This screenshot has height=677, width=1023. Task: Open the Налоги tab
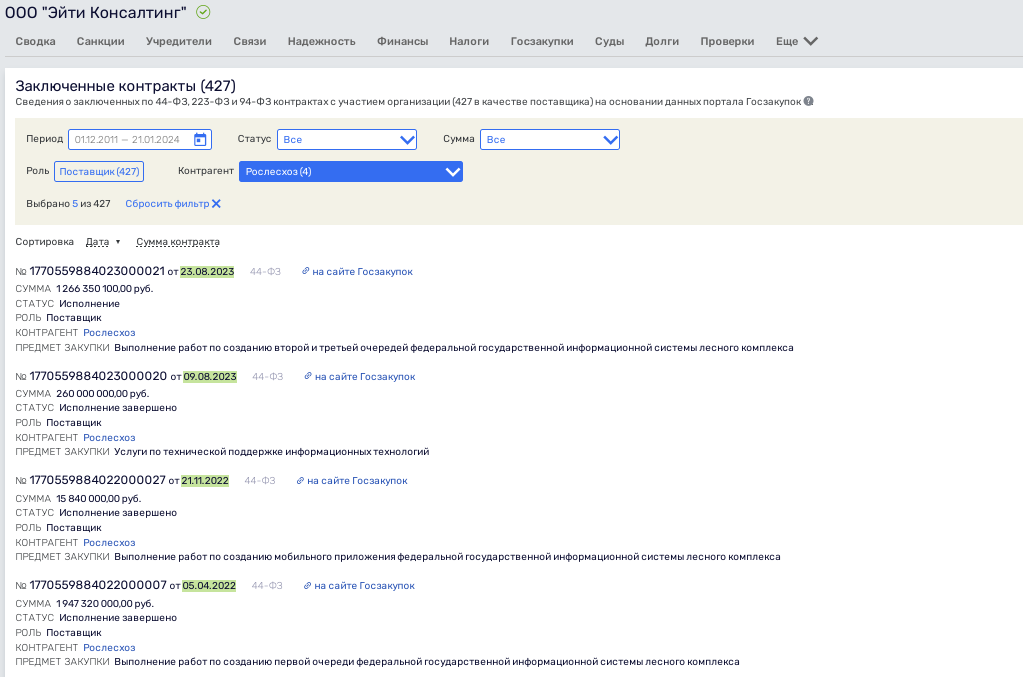click(469, 41)
